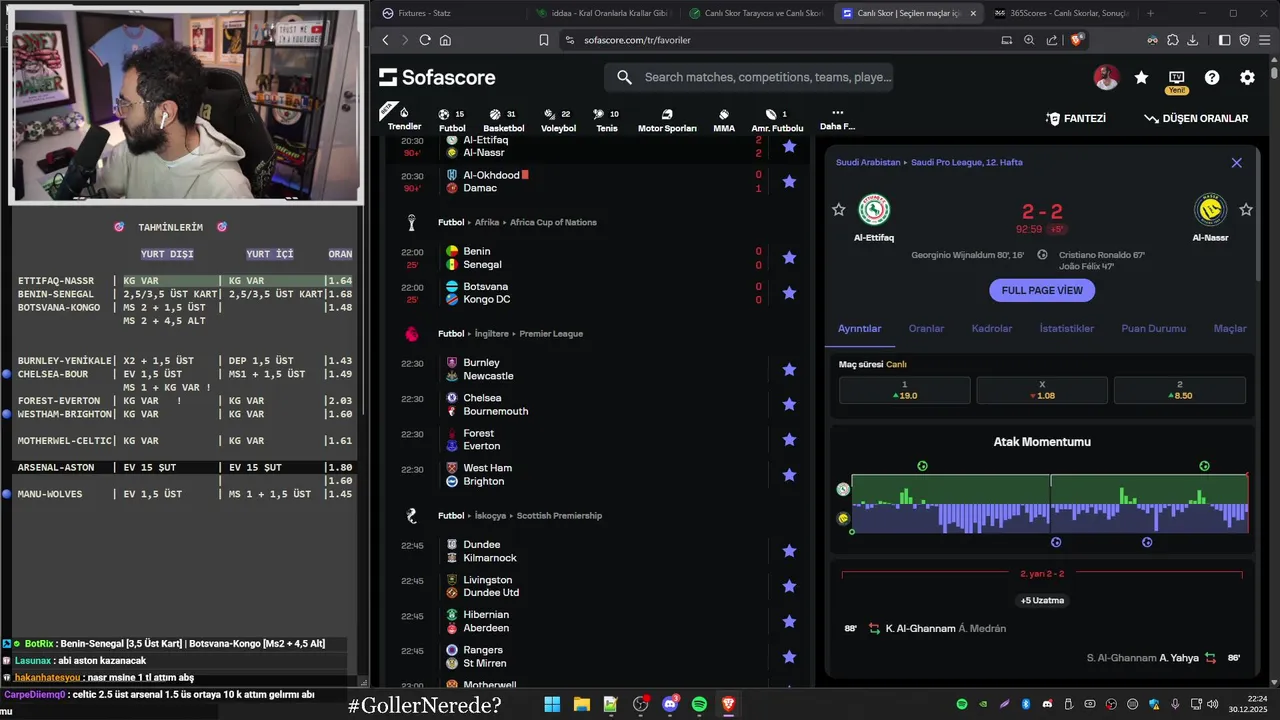Open the browser extensions puzzle icon

pos(1172,40)
